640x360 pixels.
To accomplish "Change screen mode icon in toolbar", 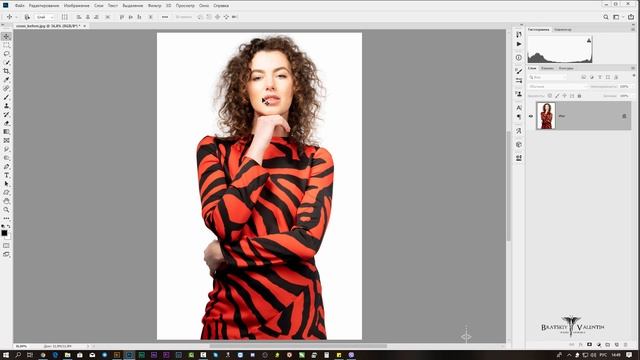I will pos(6,254).
